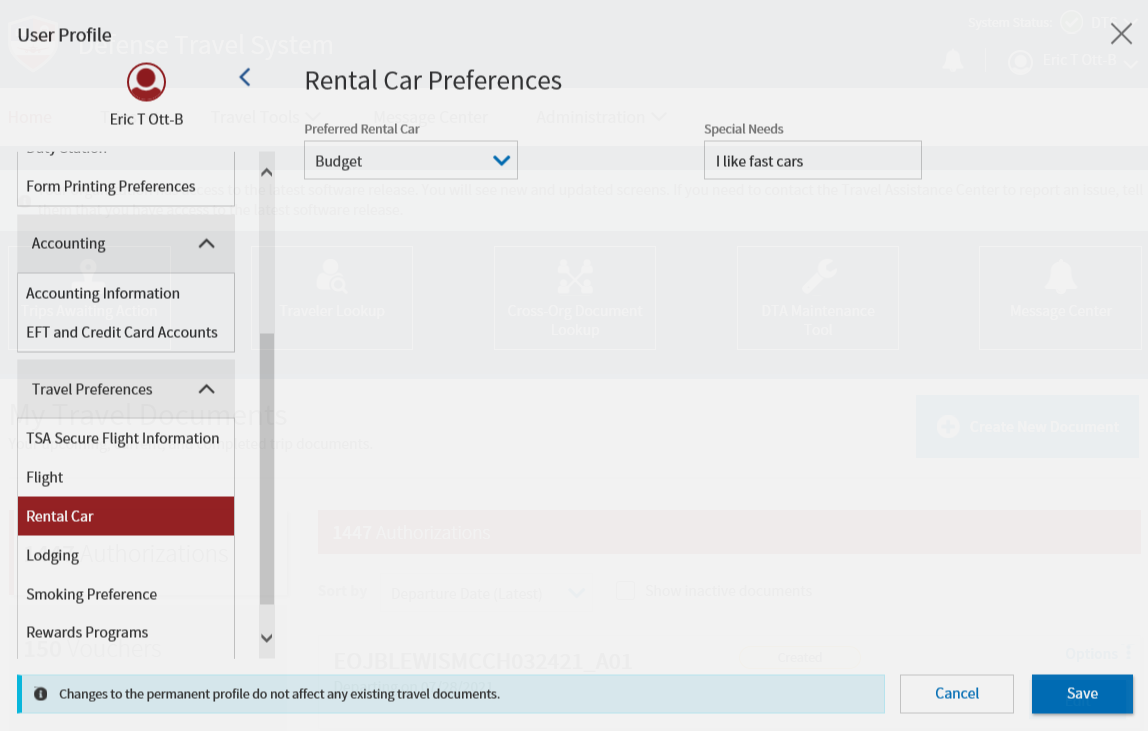Viewport: 1148px width, 731px height.
Task: Select Accounting Information in sidebar
Action: pos(103,294)
